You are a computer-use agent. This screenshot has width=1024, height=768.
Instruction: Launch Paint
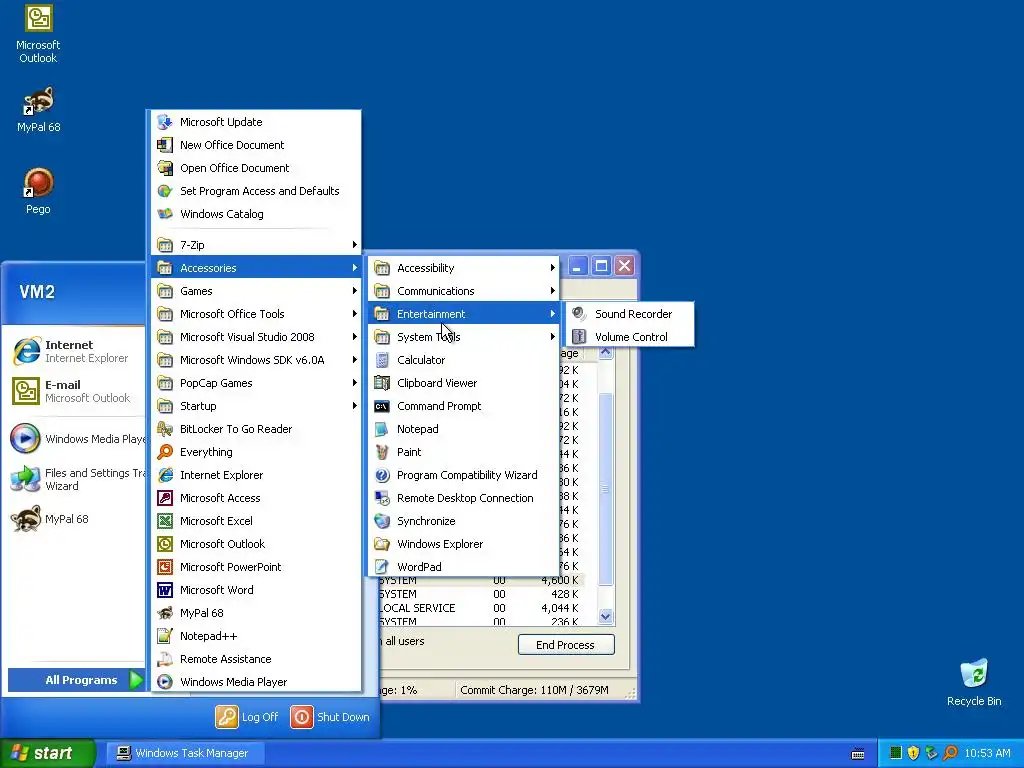point(463,452)
